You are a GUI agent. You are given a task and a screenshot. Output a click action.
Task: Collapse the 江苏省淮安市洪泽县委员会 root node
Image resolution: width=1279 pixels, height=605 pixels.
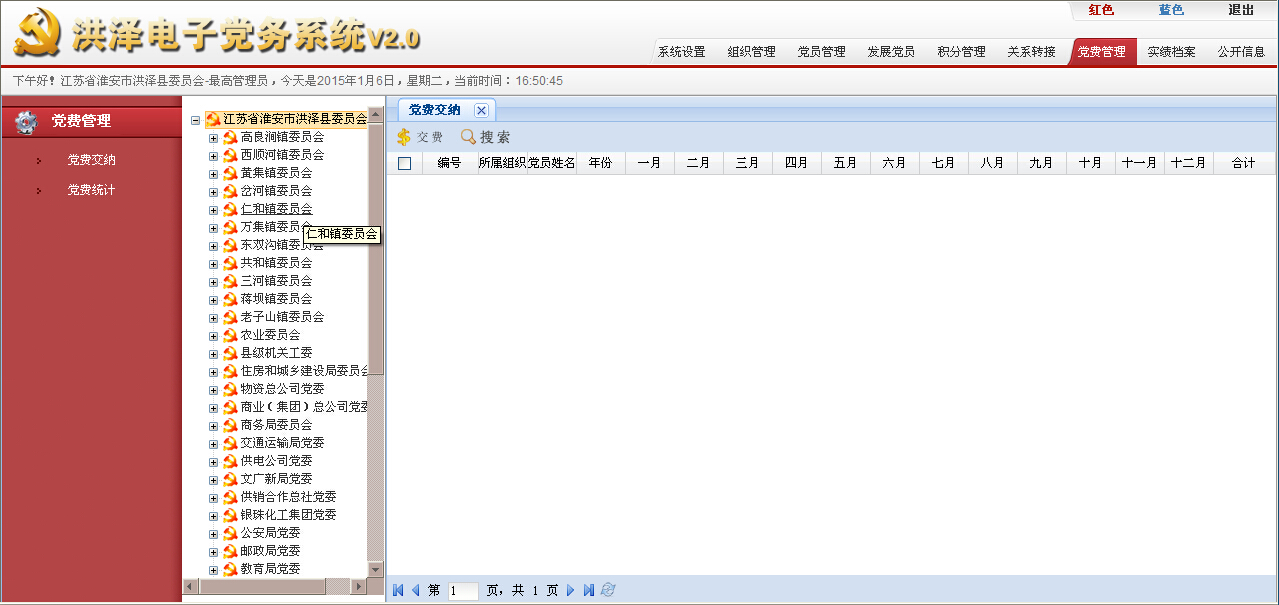[195, 119]
